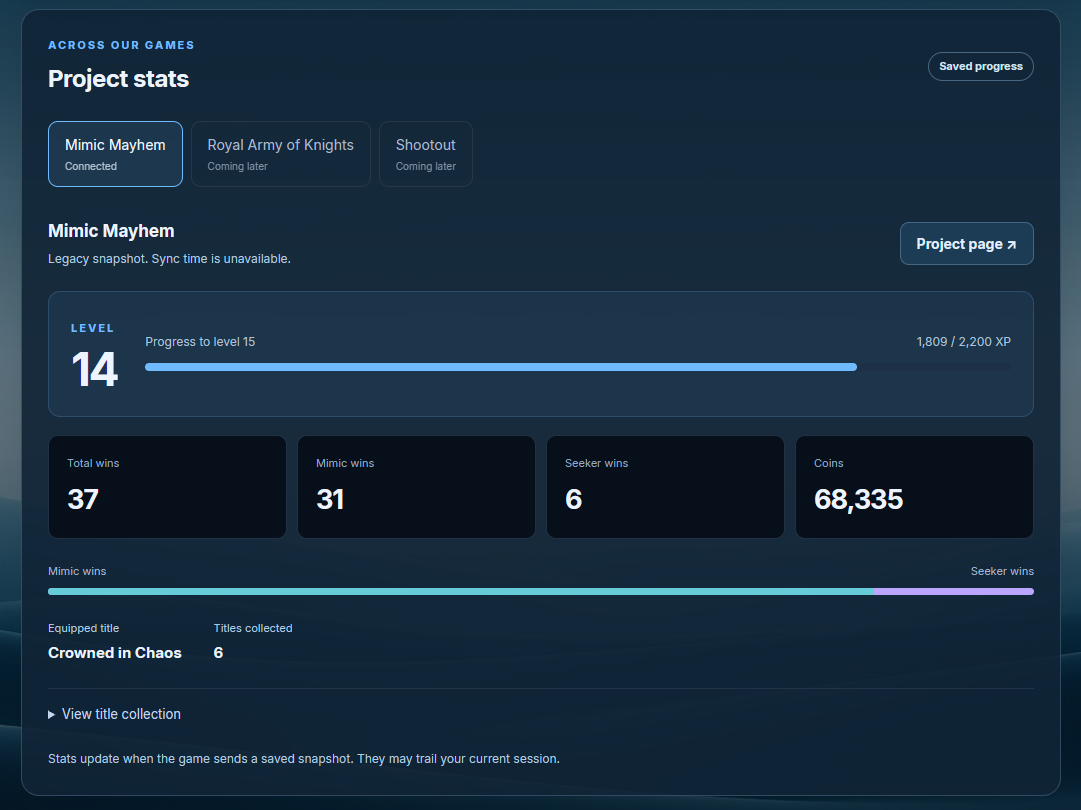Open the Shootout tab

pyautogui.click(x=425, y=154)
